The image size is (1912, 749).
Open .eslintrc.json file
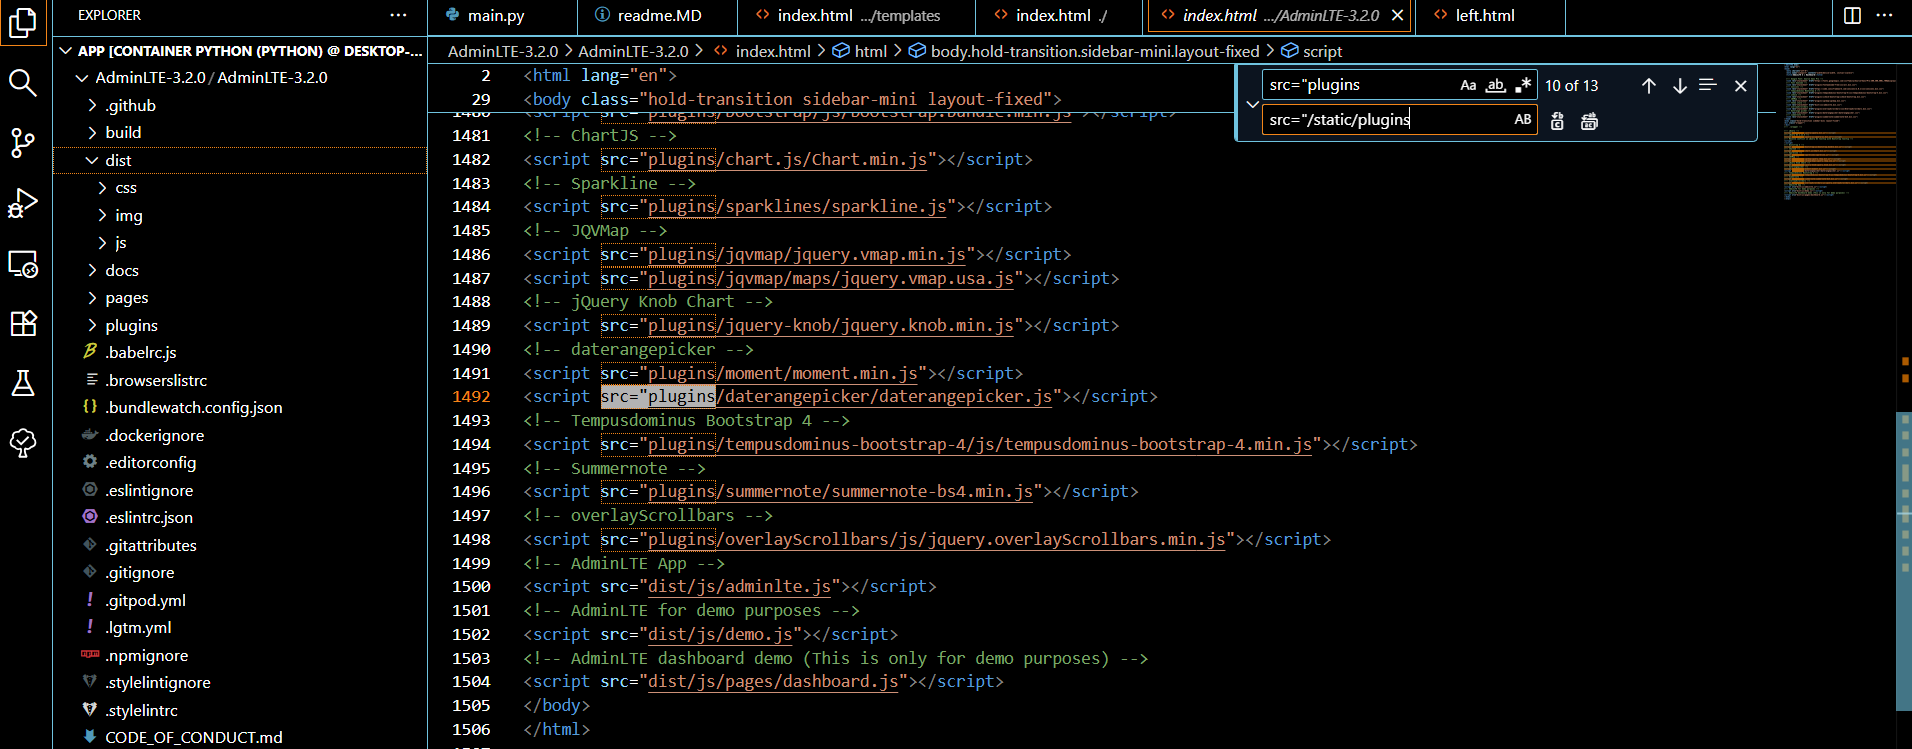click(x=240, y=518)
